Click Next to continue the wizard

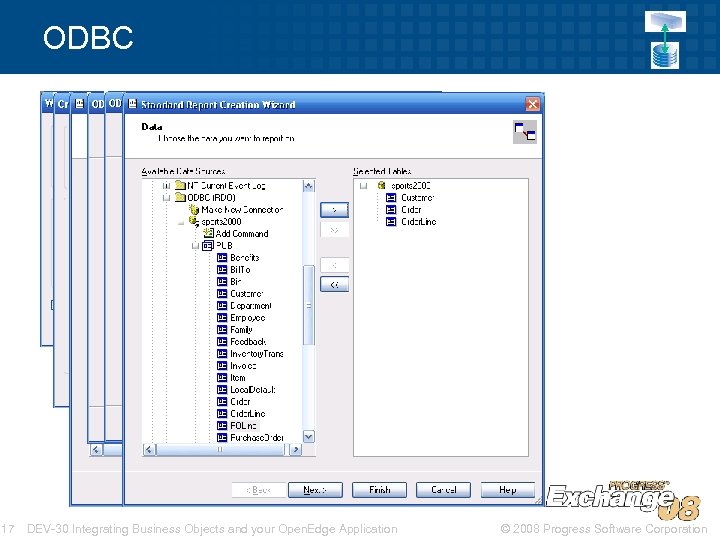[315, 490]
